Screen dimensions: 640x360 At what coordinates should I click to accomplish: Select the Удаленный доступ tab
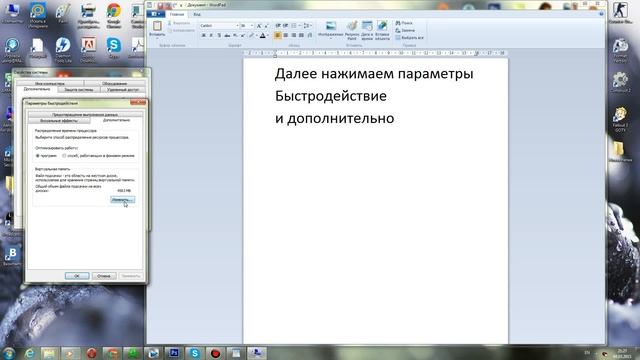pos(123,89)
